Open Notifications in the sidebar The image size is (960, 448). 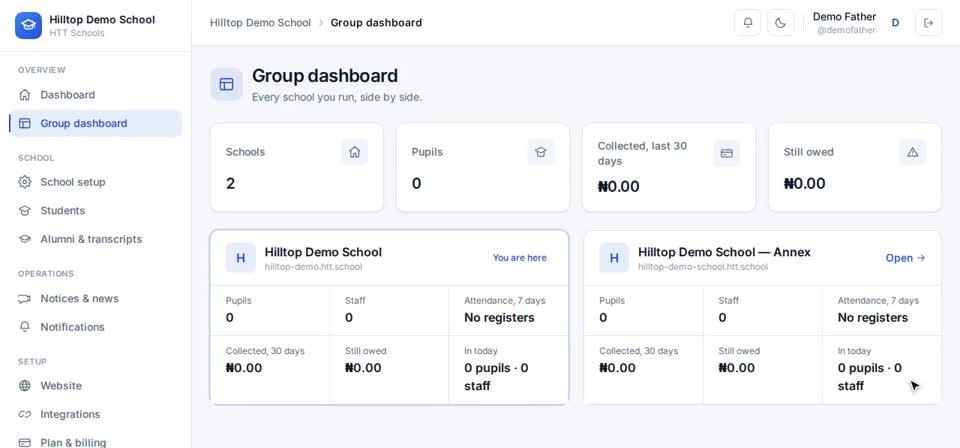pos(96,327)
